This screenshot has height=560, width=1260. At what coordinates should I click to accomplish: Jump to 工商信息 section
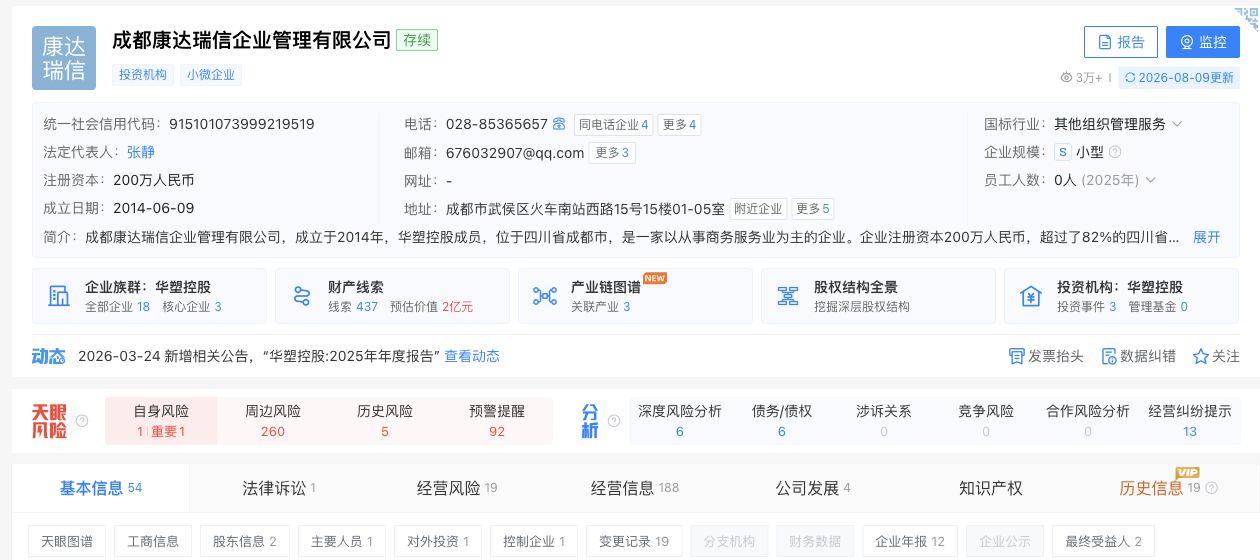(x=153, y=541)
